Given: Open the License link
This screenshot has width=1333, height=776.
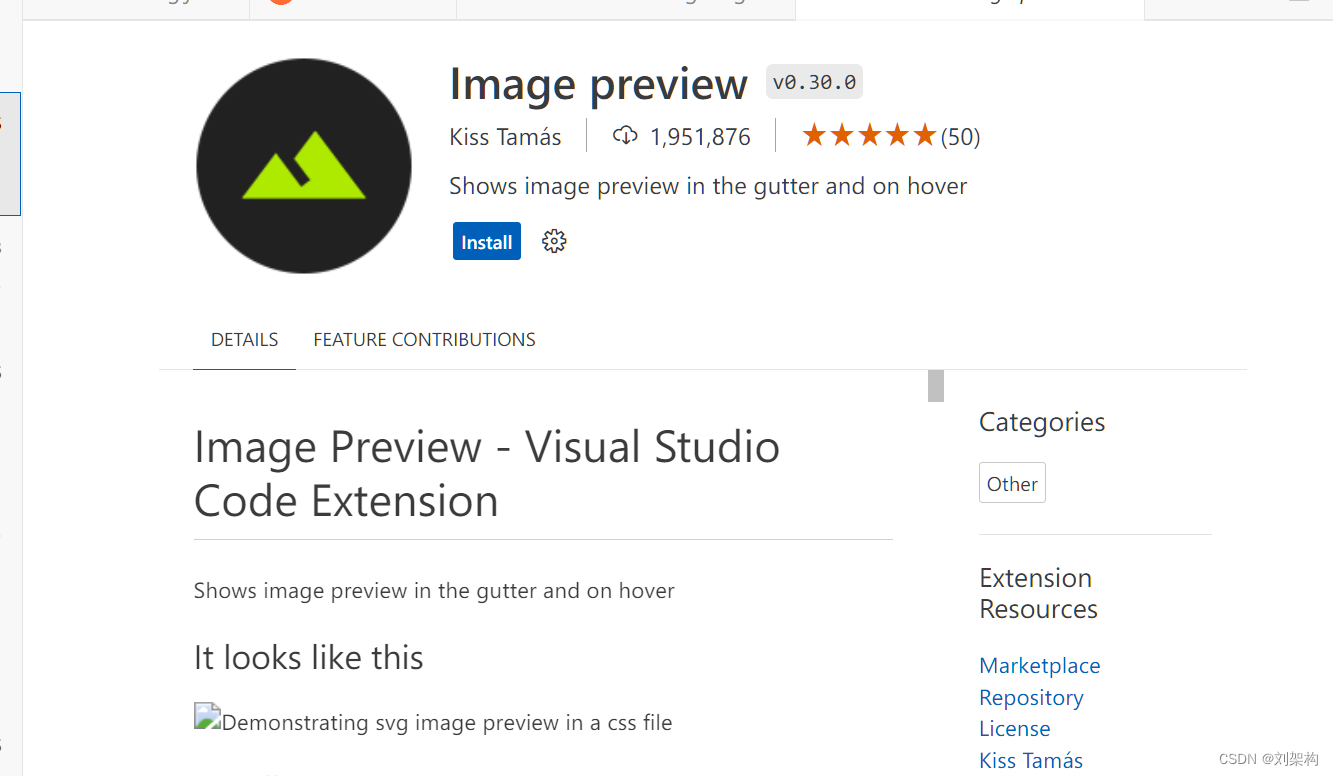Looking at the screenshot, I should pos(1015,729).
